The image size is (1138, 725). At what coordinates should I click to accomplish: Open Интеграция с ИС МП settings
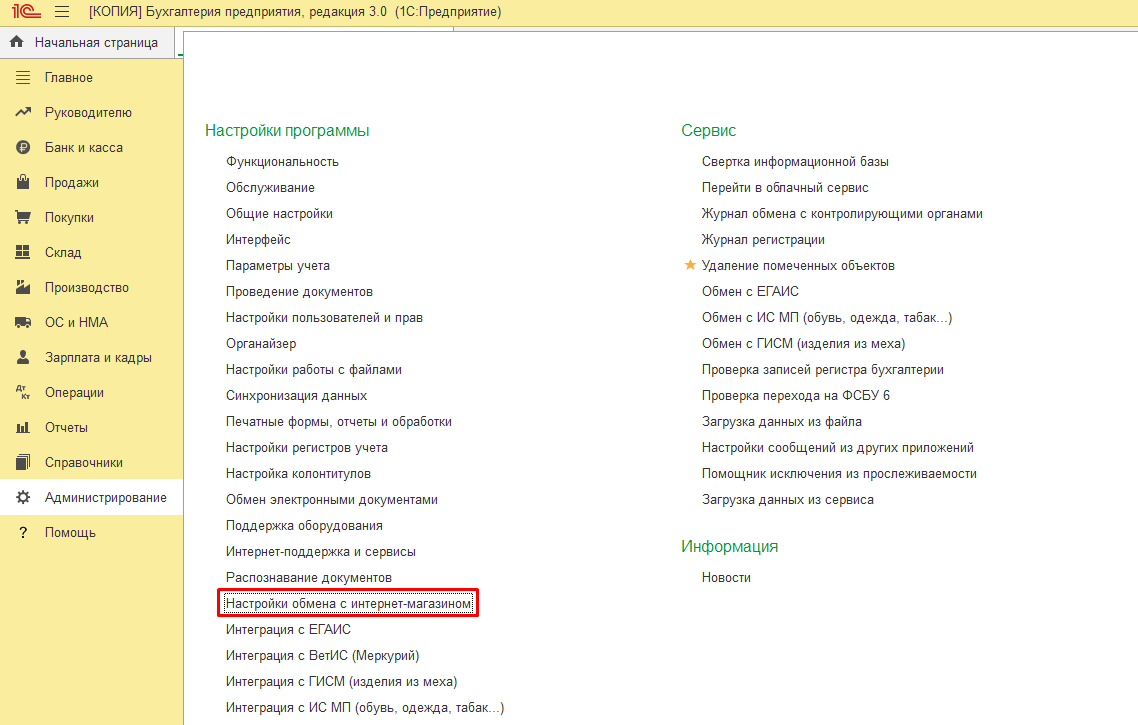(x=365, y=708)
